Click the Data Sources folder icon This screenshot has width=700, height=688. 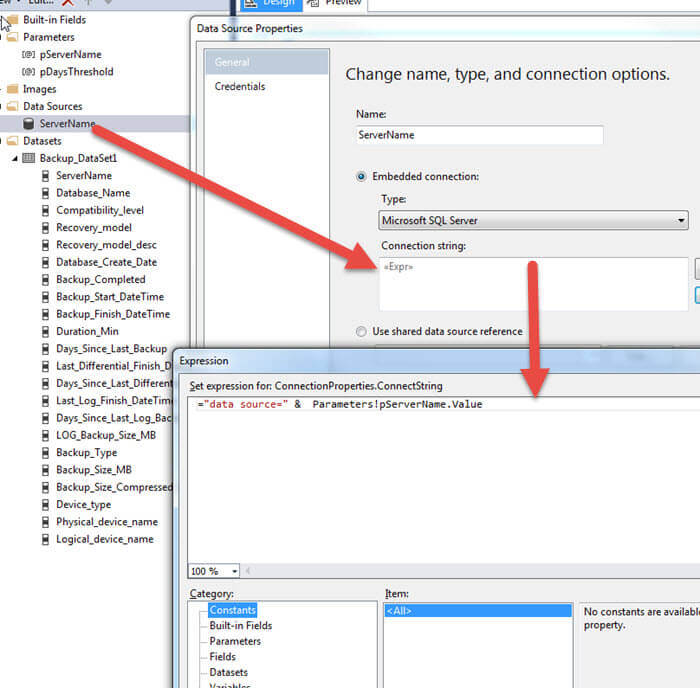[x=13, y=106]
